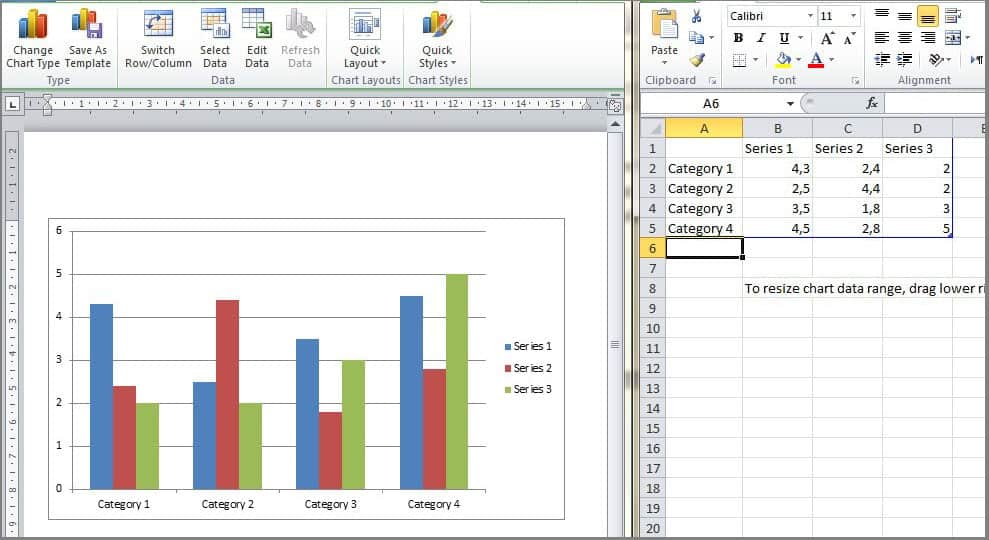Click the Font Color red A

pyautogui.click(x=816, y=60)
